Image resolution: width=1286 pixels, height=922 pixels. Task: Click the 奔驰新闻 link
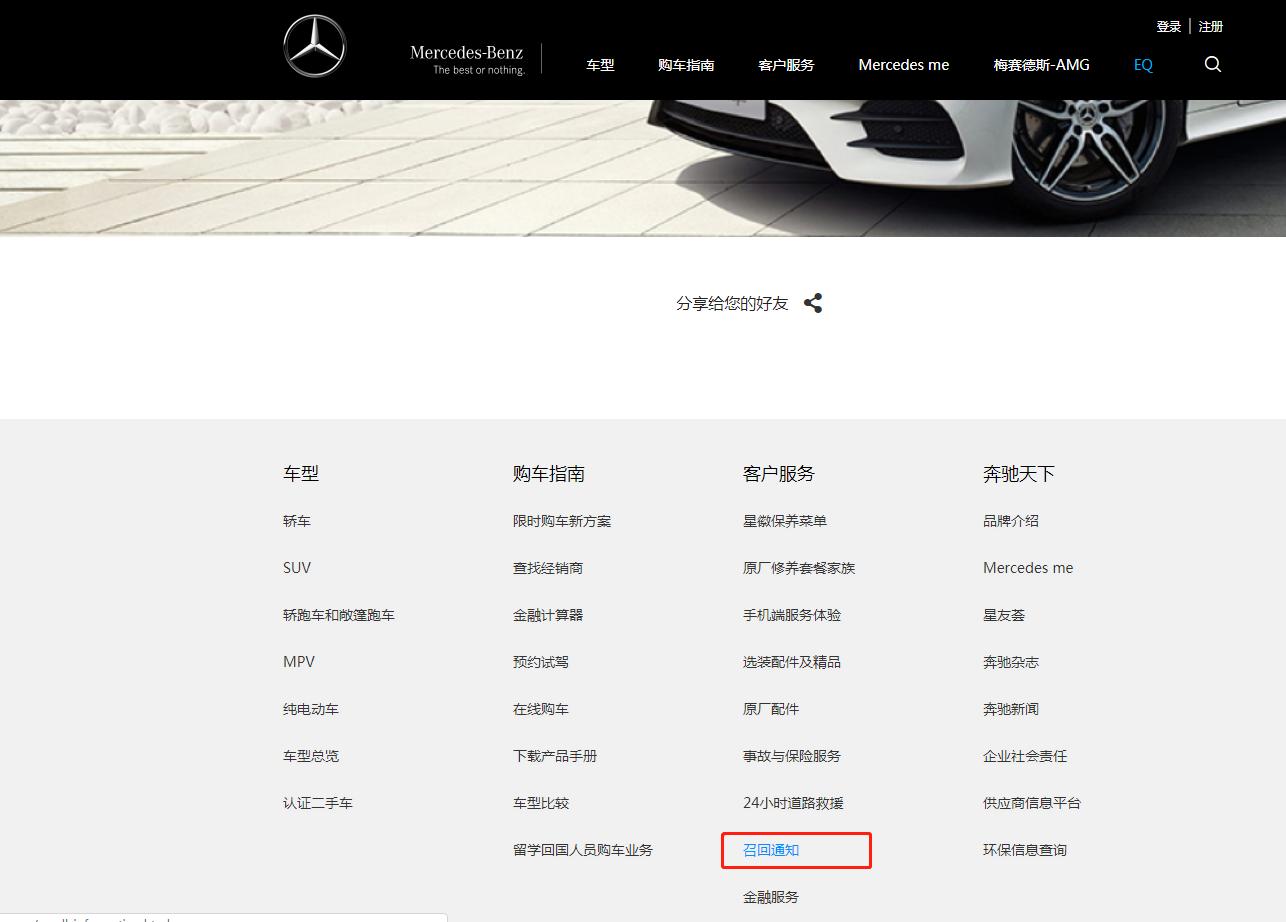pyautogui.click(x=1011, y=709)
